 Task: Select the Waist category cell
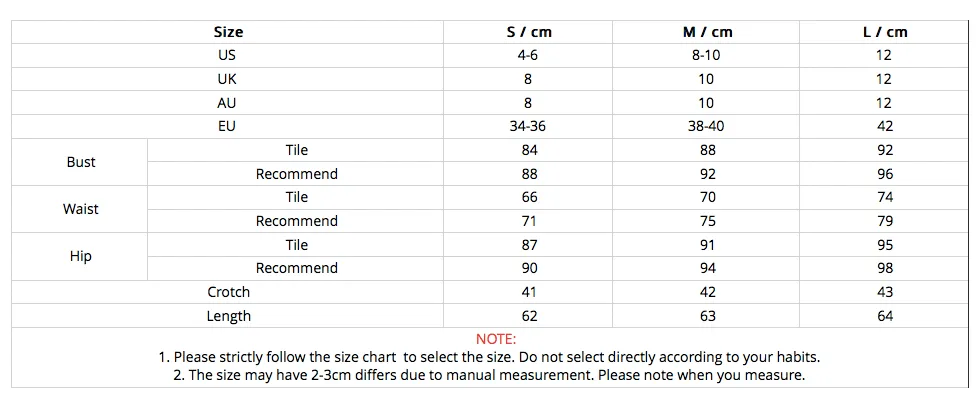[x=81, y=209]
